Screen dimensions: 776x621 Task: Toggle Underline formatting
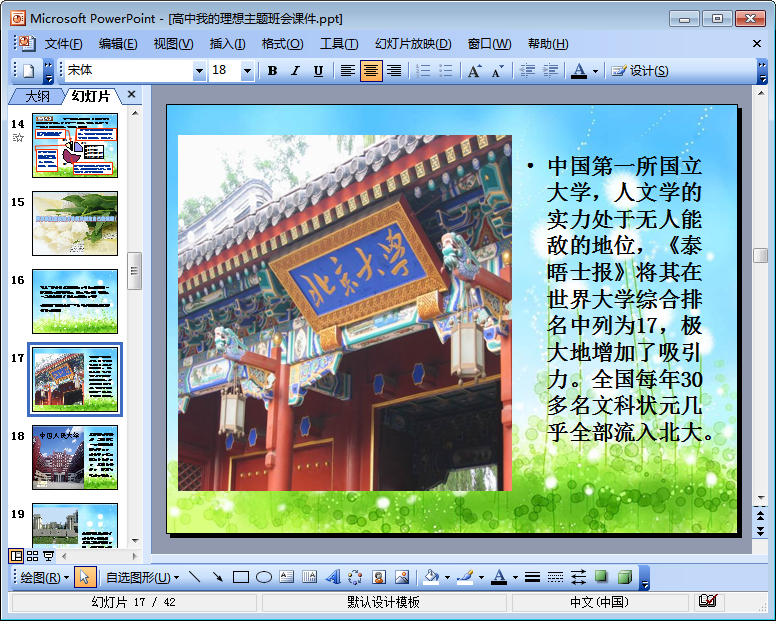(x=318, y=71)
